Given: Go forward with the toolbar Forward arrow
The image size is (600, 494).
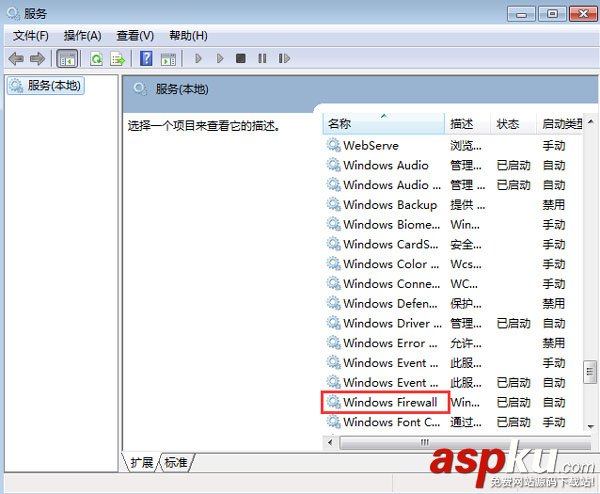Looking at the screenshot, I should 37,59.
